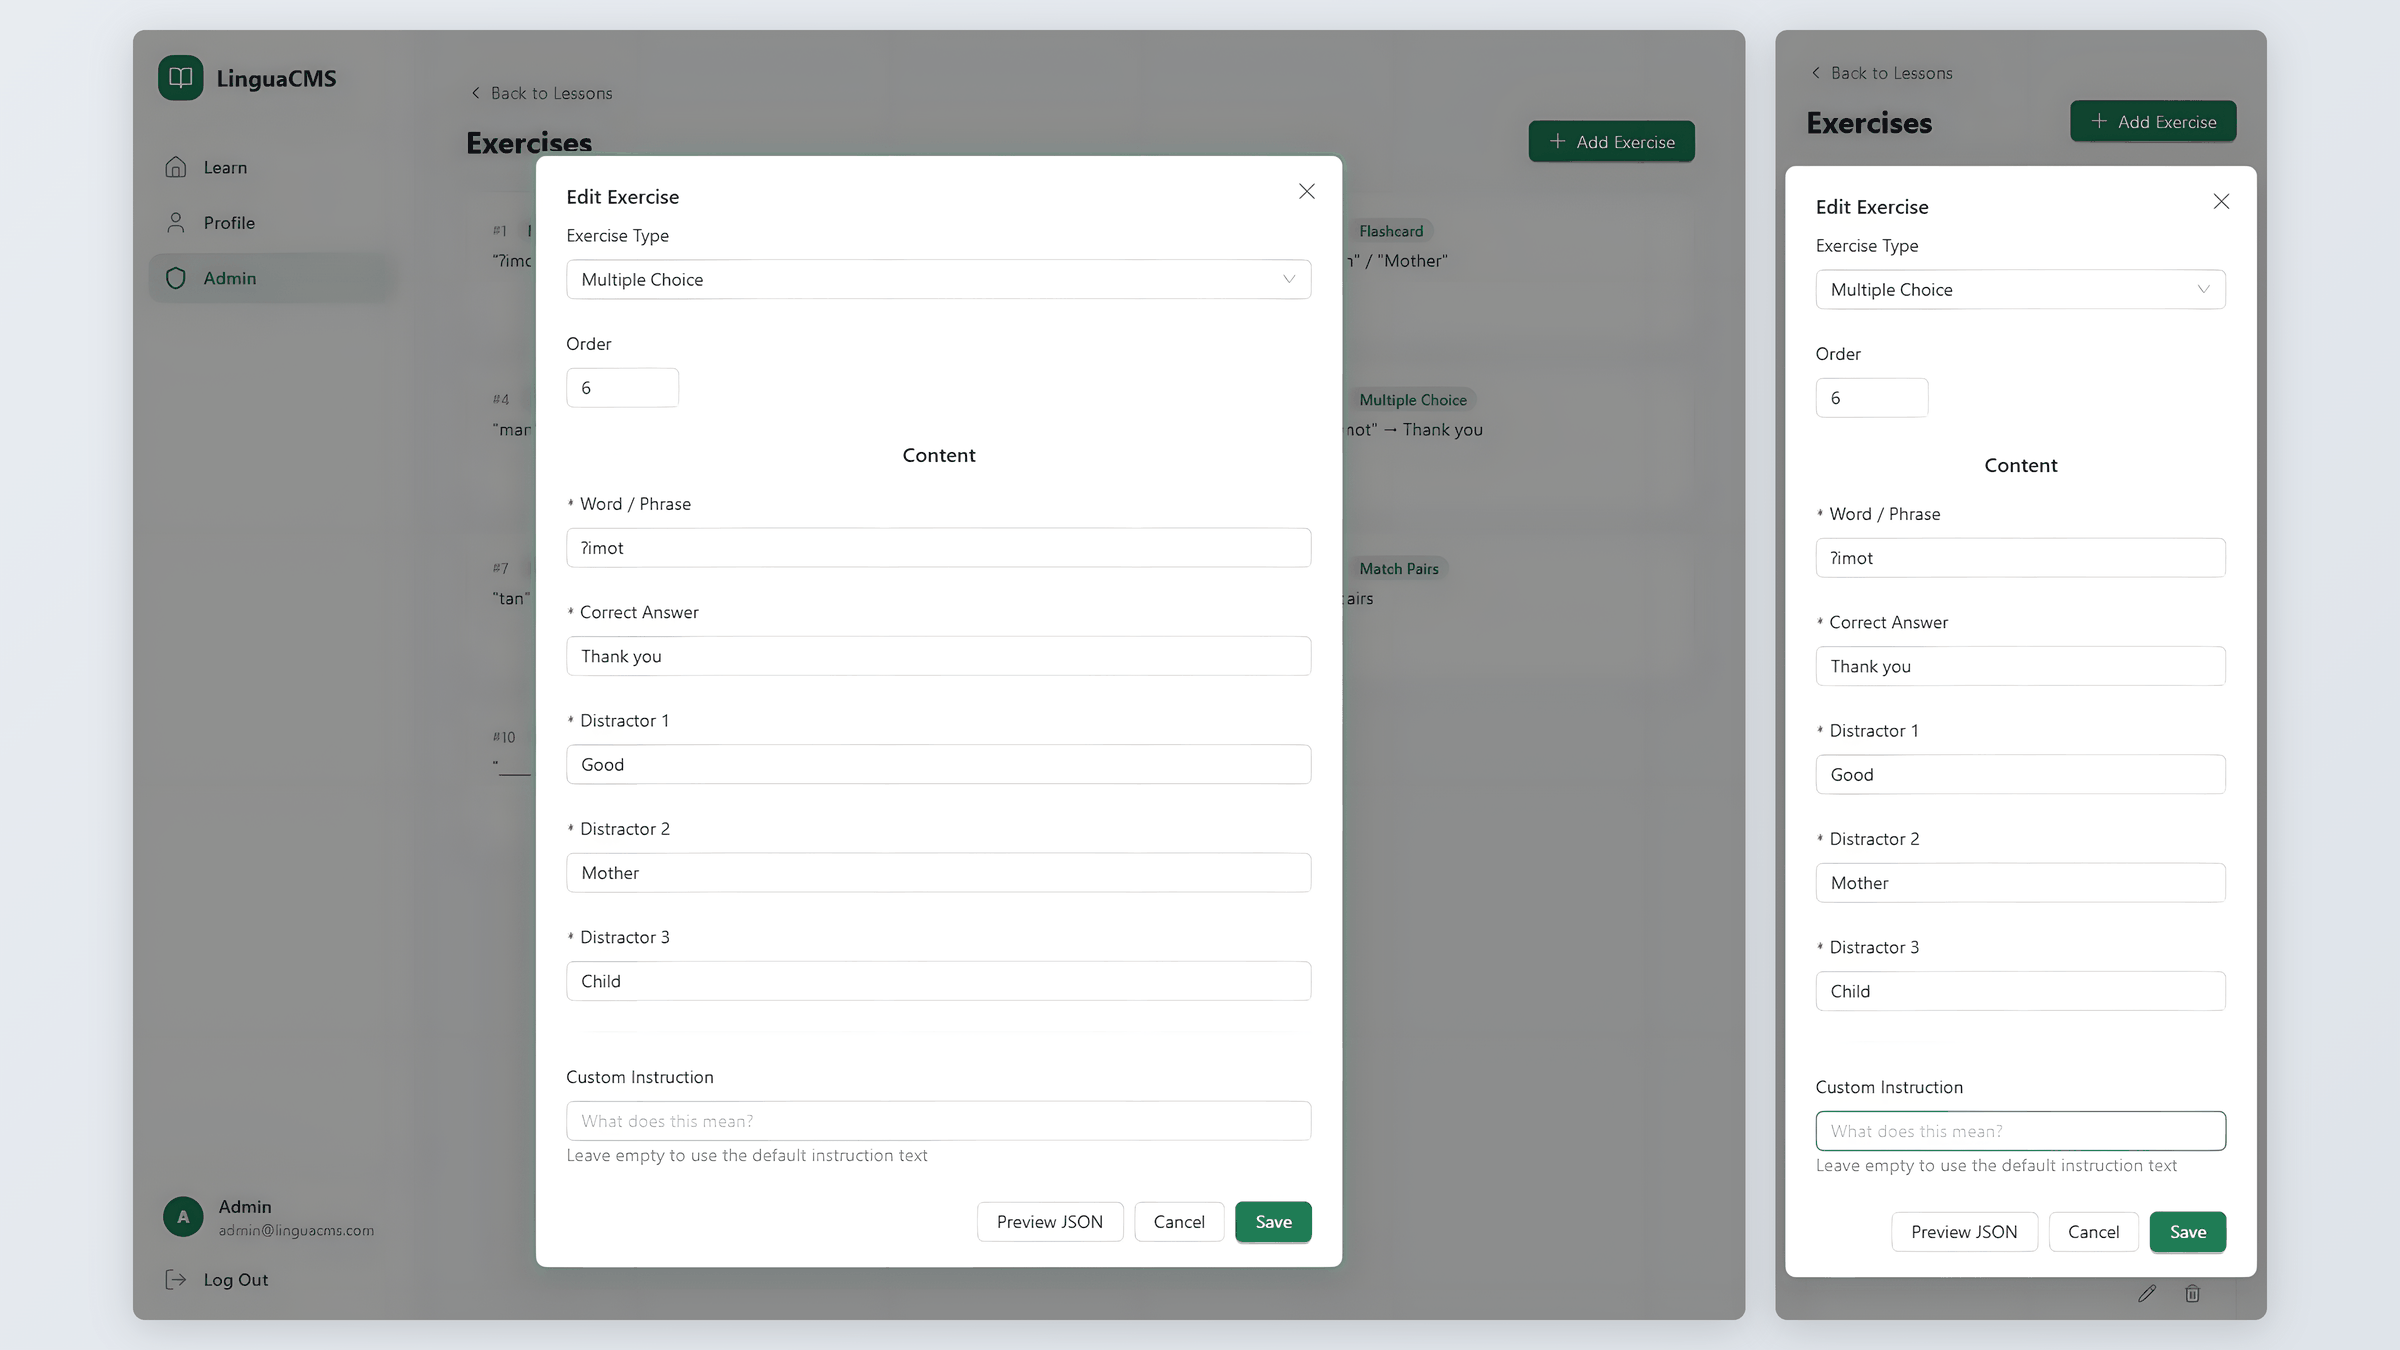Select the Admin shield item in sidebar
2400x1350 pixels.
click(176, 278)
